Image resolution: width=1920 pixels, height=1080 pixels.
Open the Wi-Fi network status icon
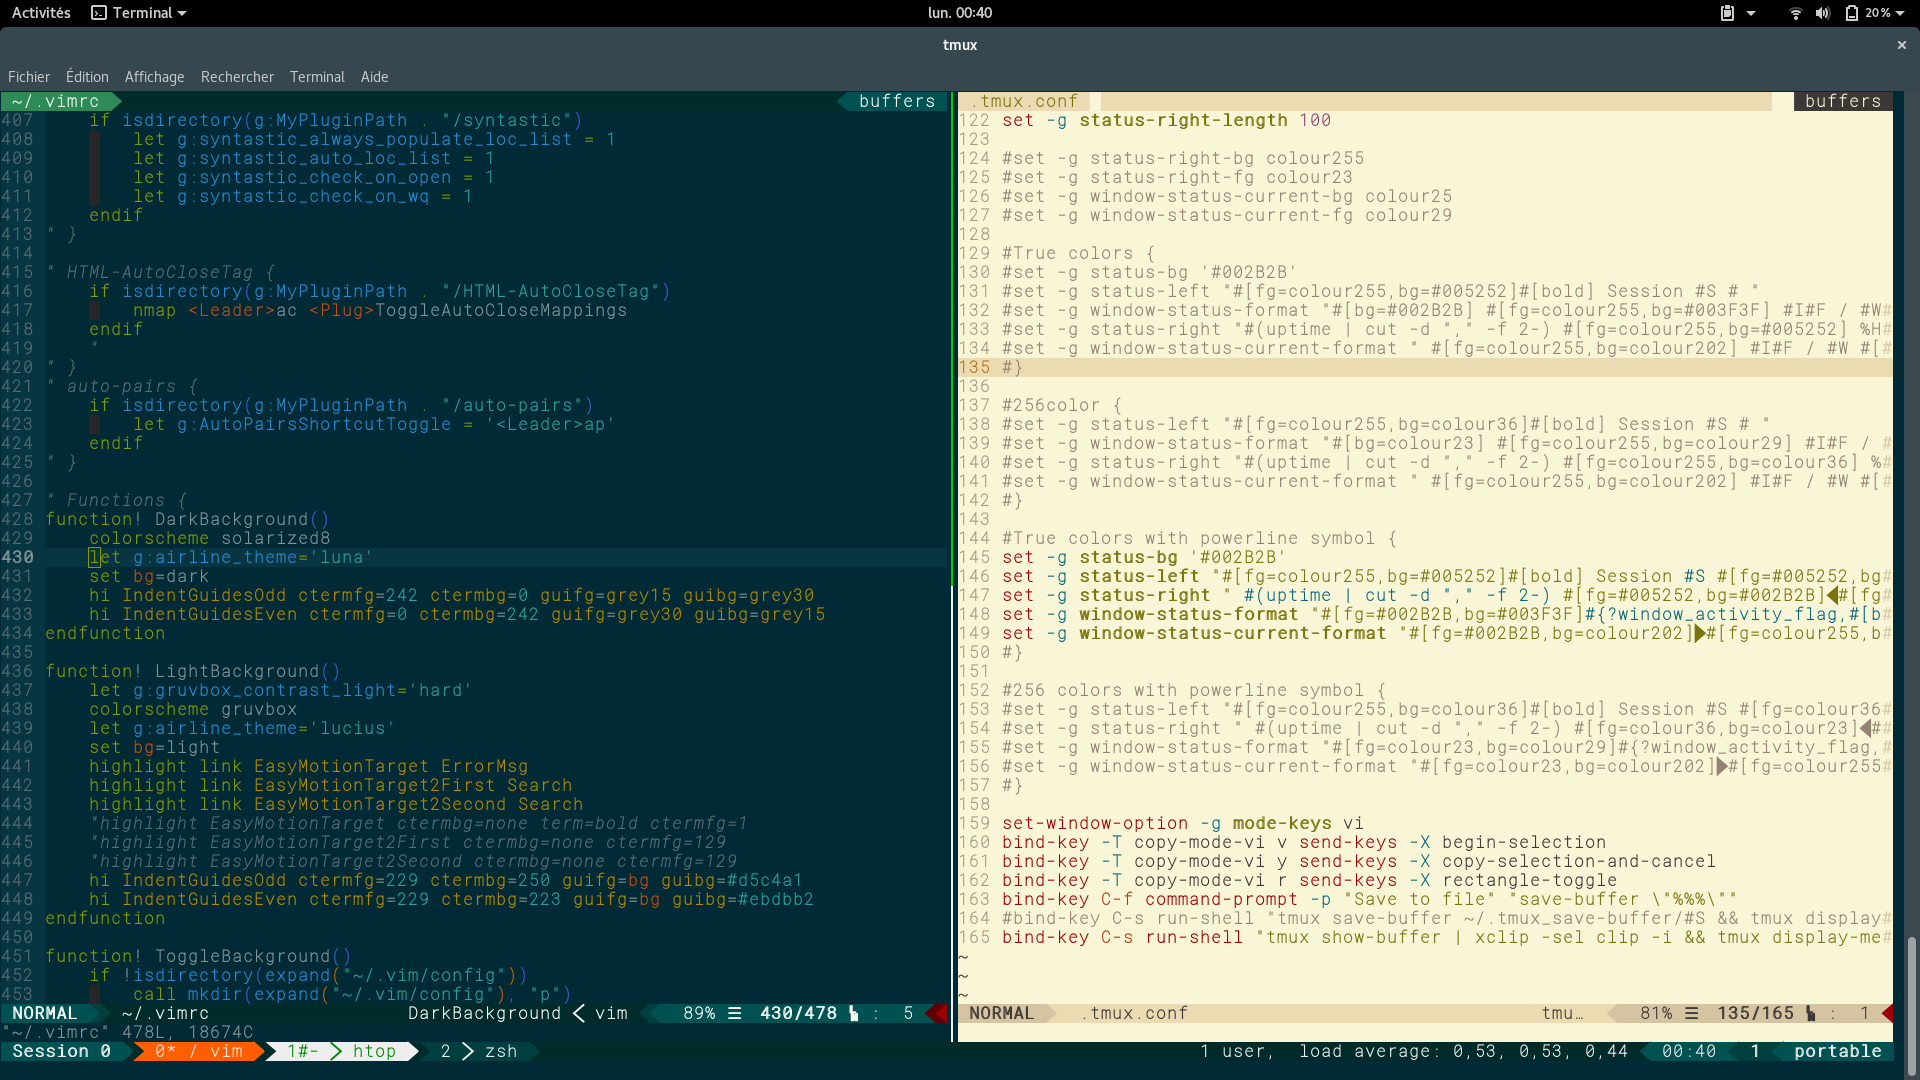point(1795,13)
